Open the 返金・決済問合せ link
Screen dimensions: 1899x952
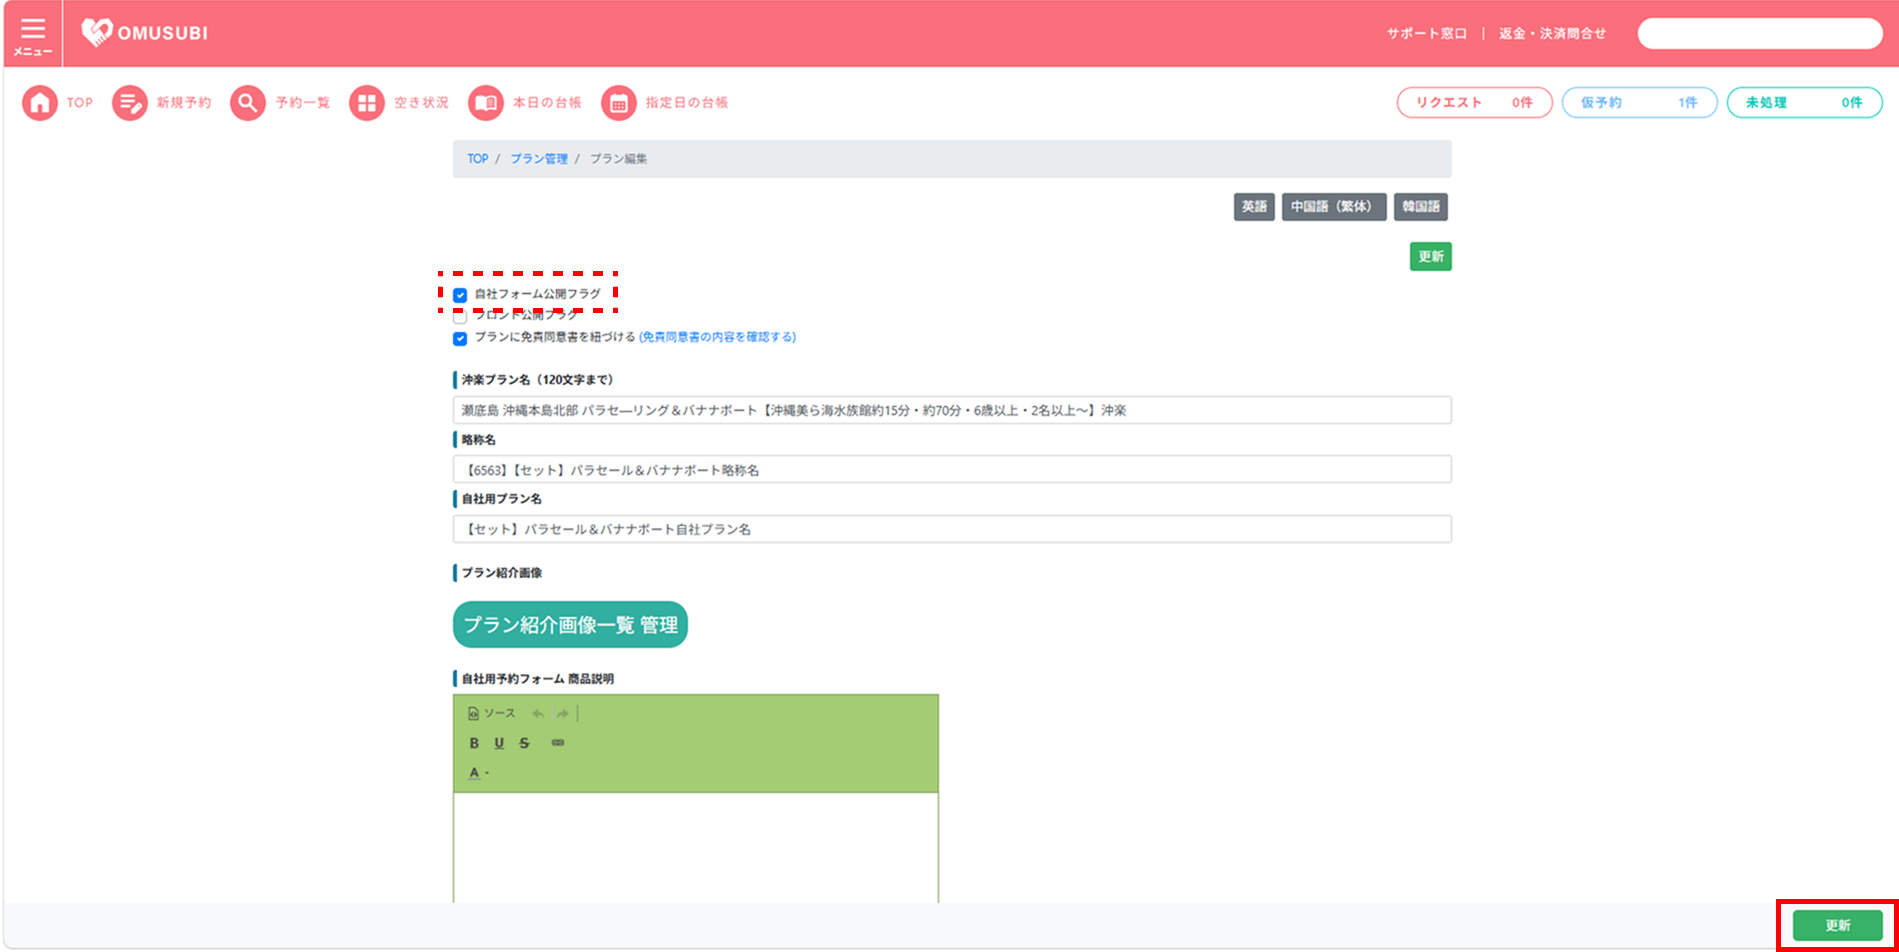pos(1552,33)
